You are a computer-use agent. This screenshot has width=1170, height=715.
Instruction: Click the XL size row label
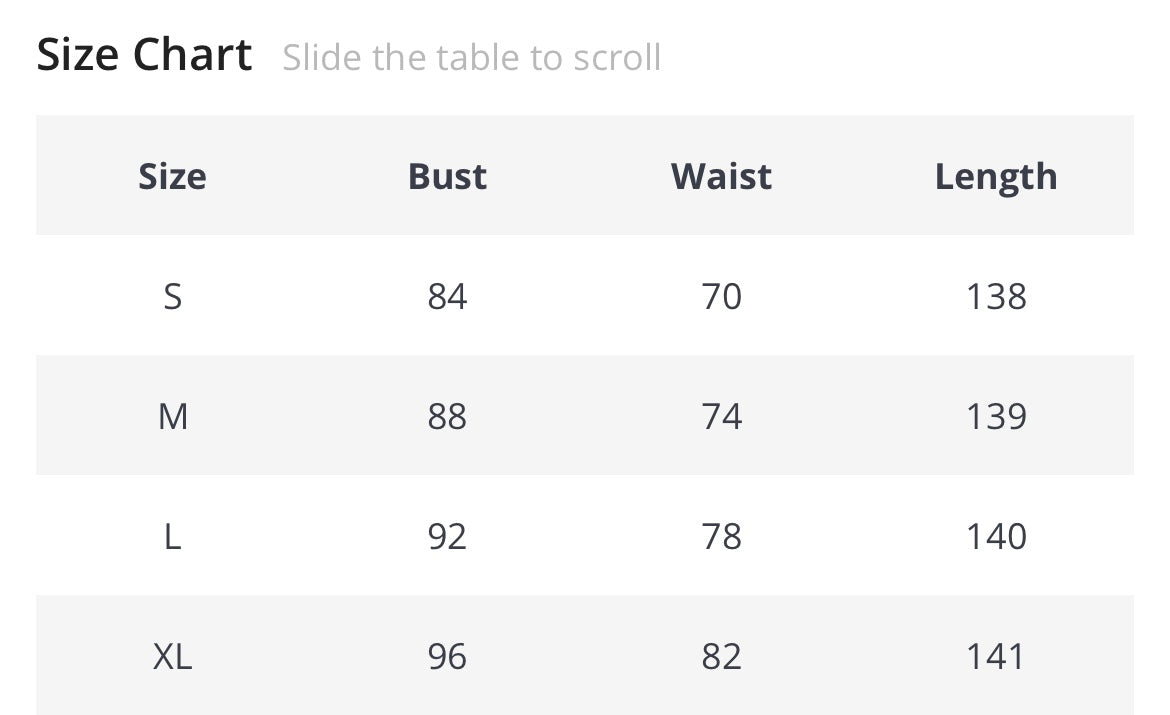[x=172, y=657]
